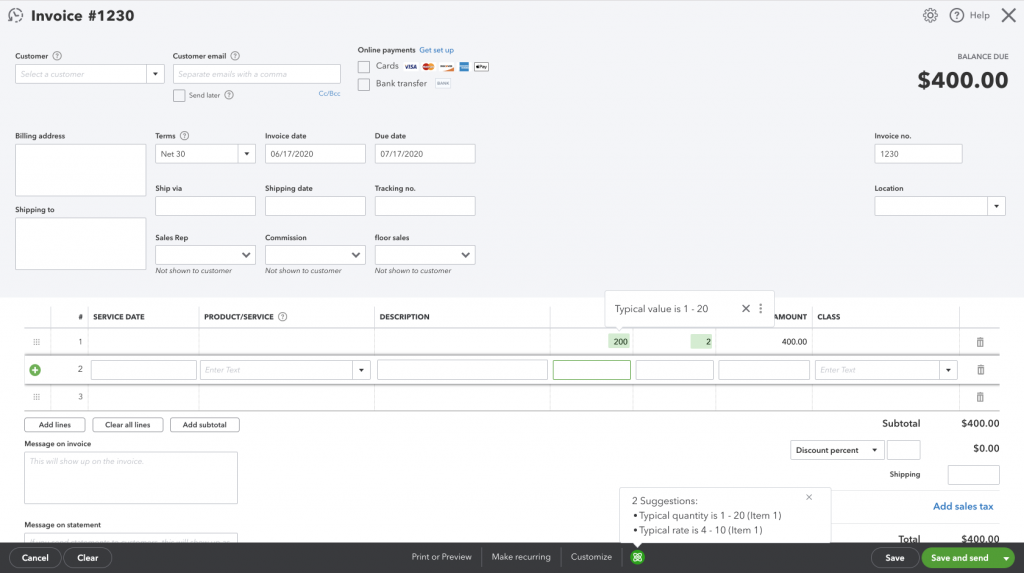This screenshot has width=1024, height=573.
Task: Click the Clear button
Action: tap(88, 558)
